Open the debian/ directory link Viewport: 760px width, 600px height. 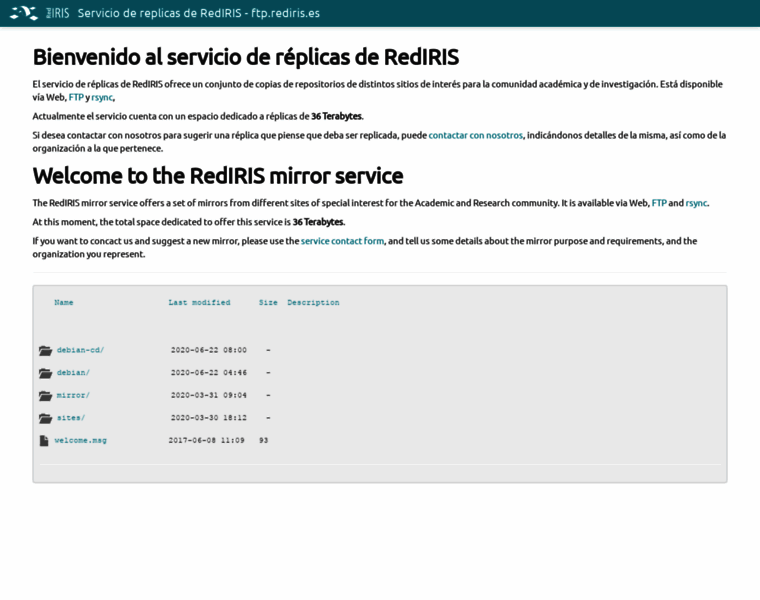click(x=73, y=373)
